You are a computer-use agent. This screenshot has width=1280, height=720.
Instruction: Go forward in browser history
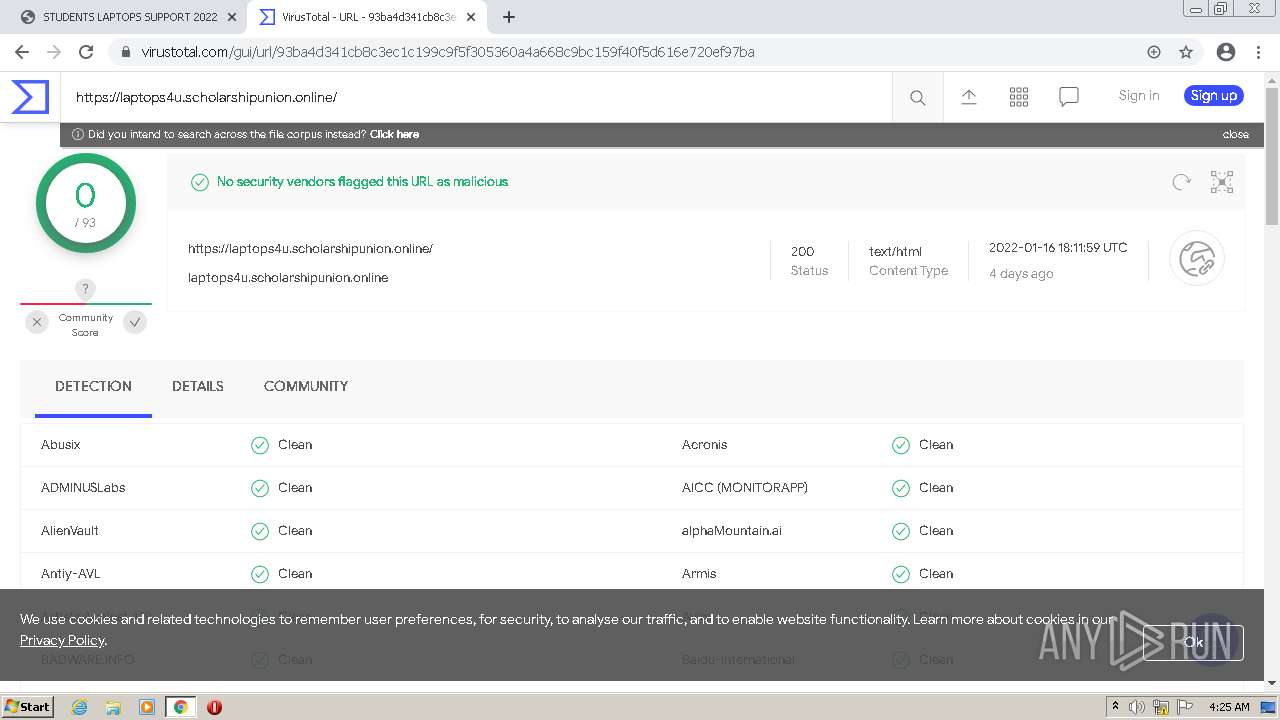tap(54, 52)
